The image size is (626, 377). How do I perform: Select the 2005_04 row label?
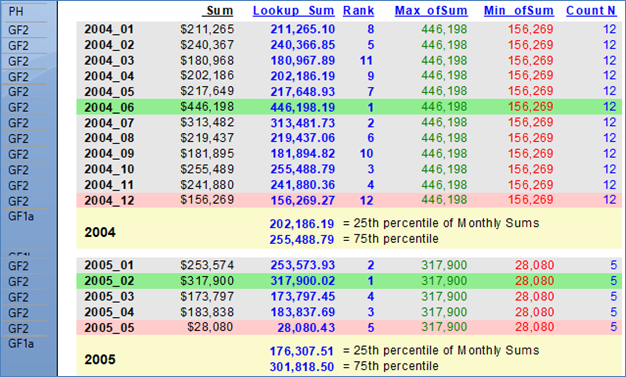pos(109,312)
